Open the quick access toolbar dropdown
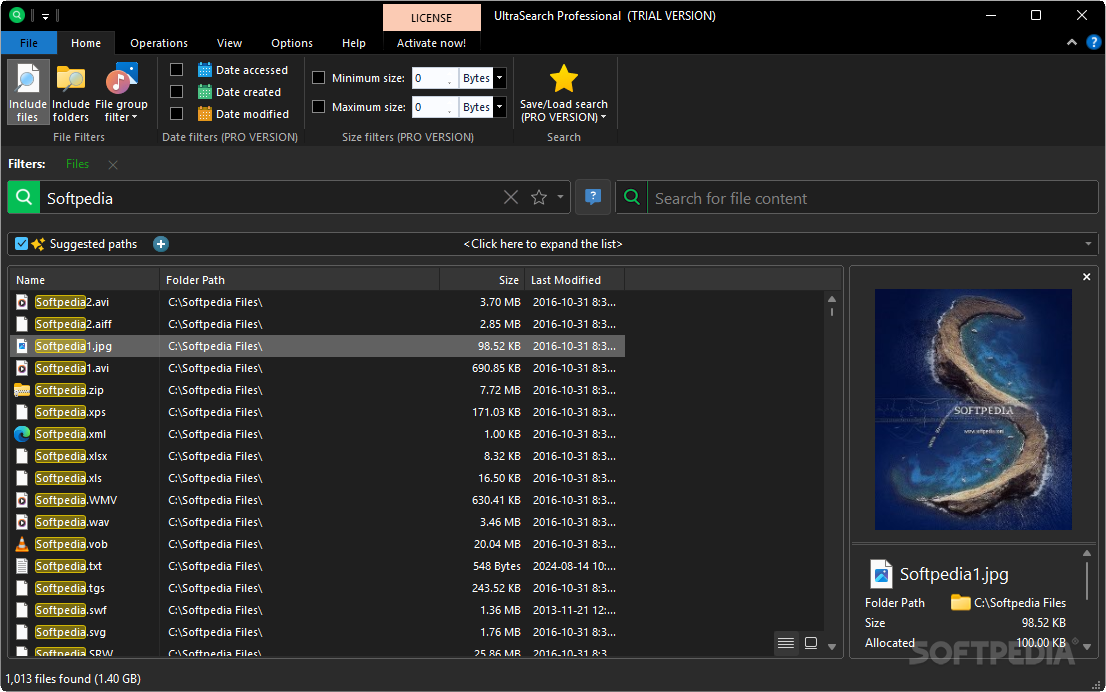Image resolution: width=1106 pixels, height=692 pixels. [45, 16]
